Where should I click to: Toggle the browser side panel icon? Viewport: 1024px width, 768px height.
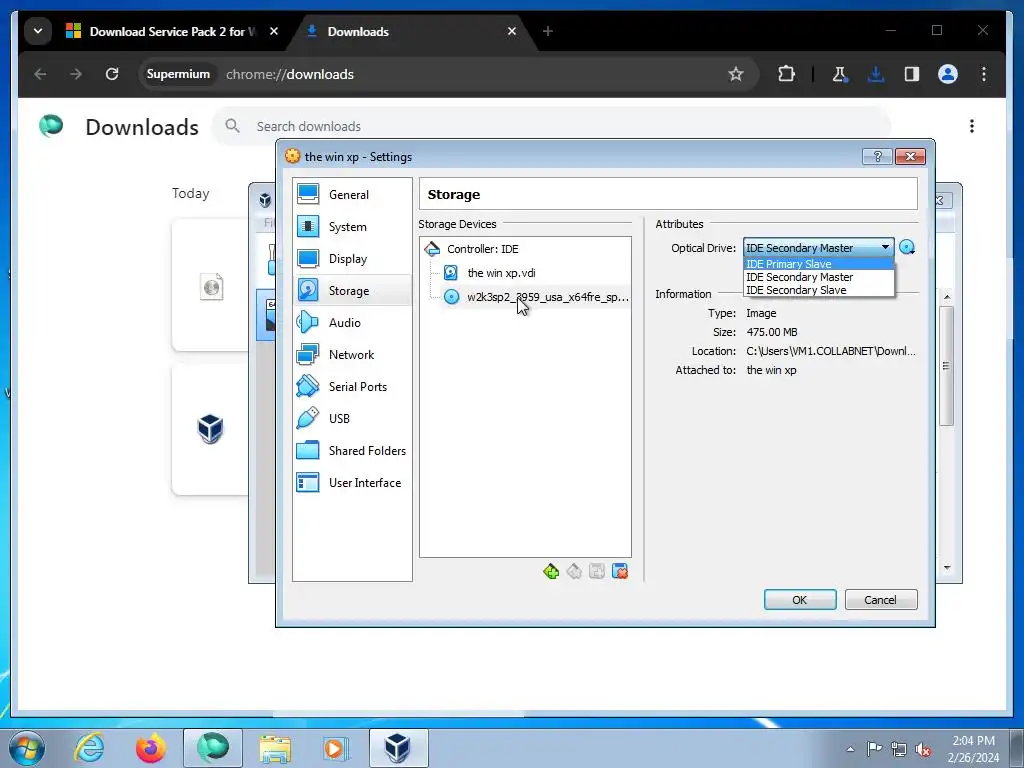912,74
